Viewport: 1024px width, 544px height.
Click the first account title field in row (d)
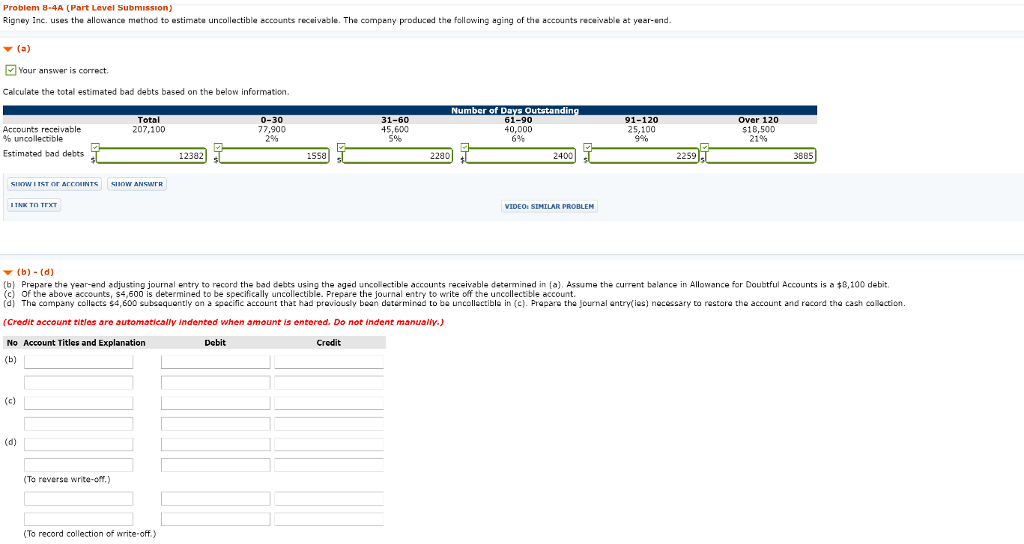[x=78, y=444]
